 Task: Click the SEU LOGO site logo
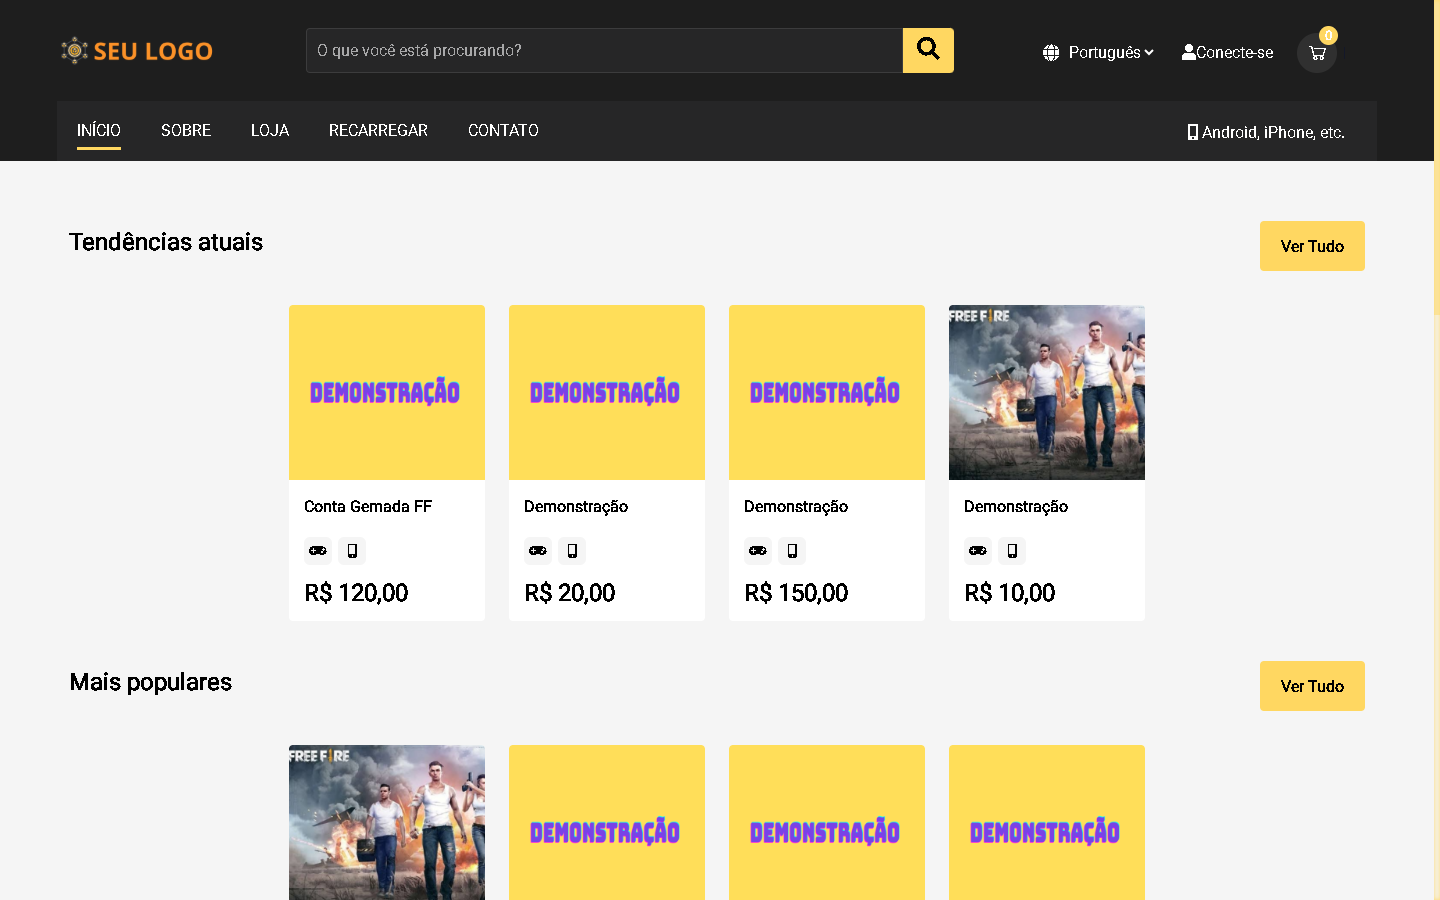point(137,51)
